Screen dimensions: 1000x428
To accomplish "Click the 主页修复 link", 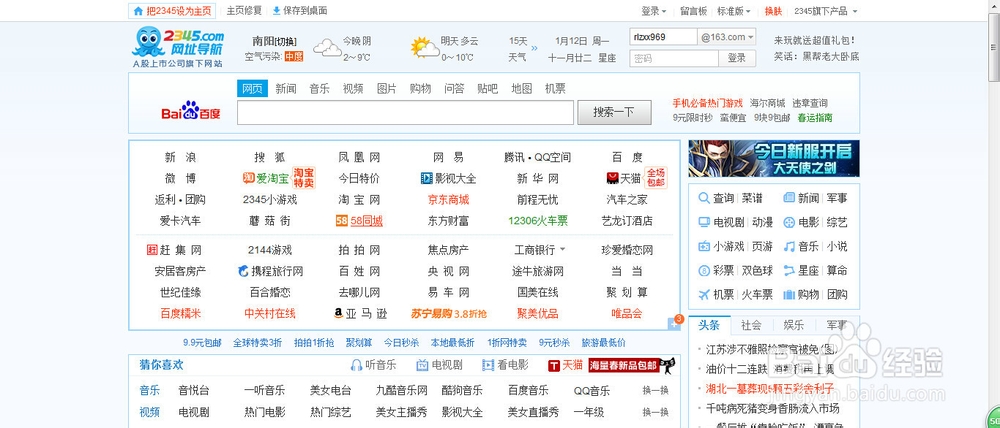I will tap(244, 11).
